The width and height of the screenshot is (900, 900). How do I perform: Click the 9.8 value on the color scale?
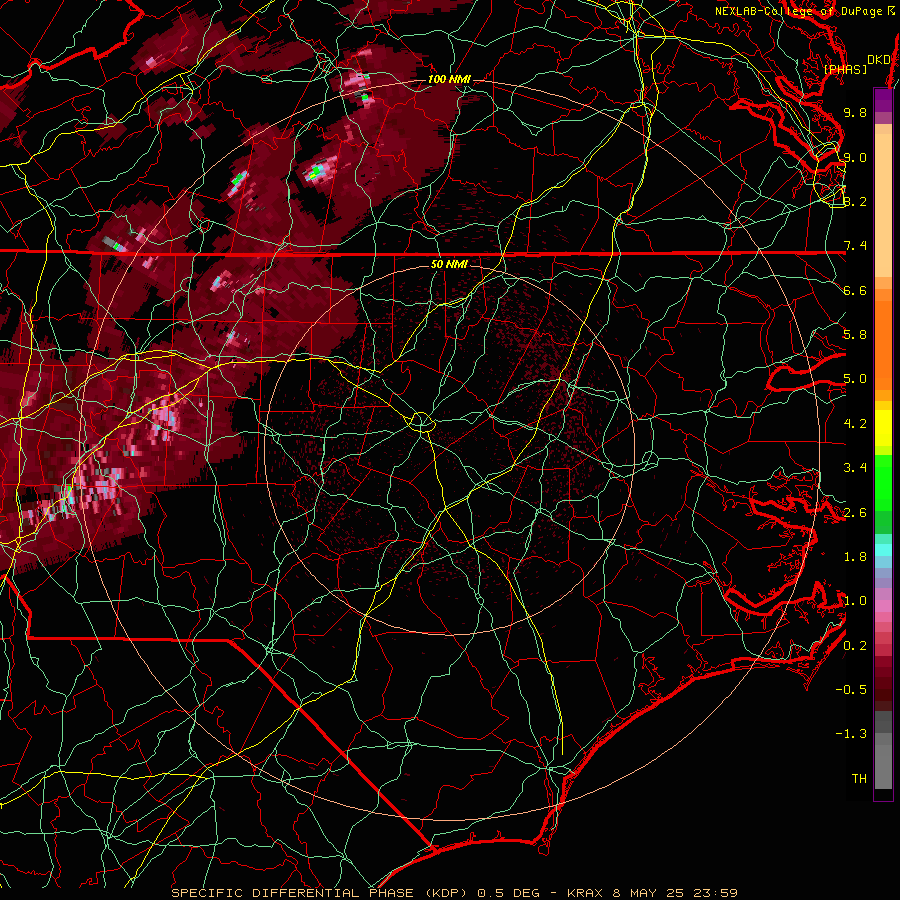[x=855, y=112]
